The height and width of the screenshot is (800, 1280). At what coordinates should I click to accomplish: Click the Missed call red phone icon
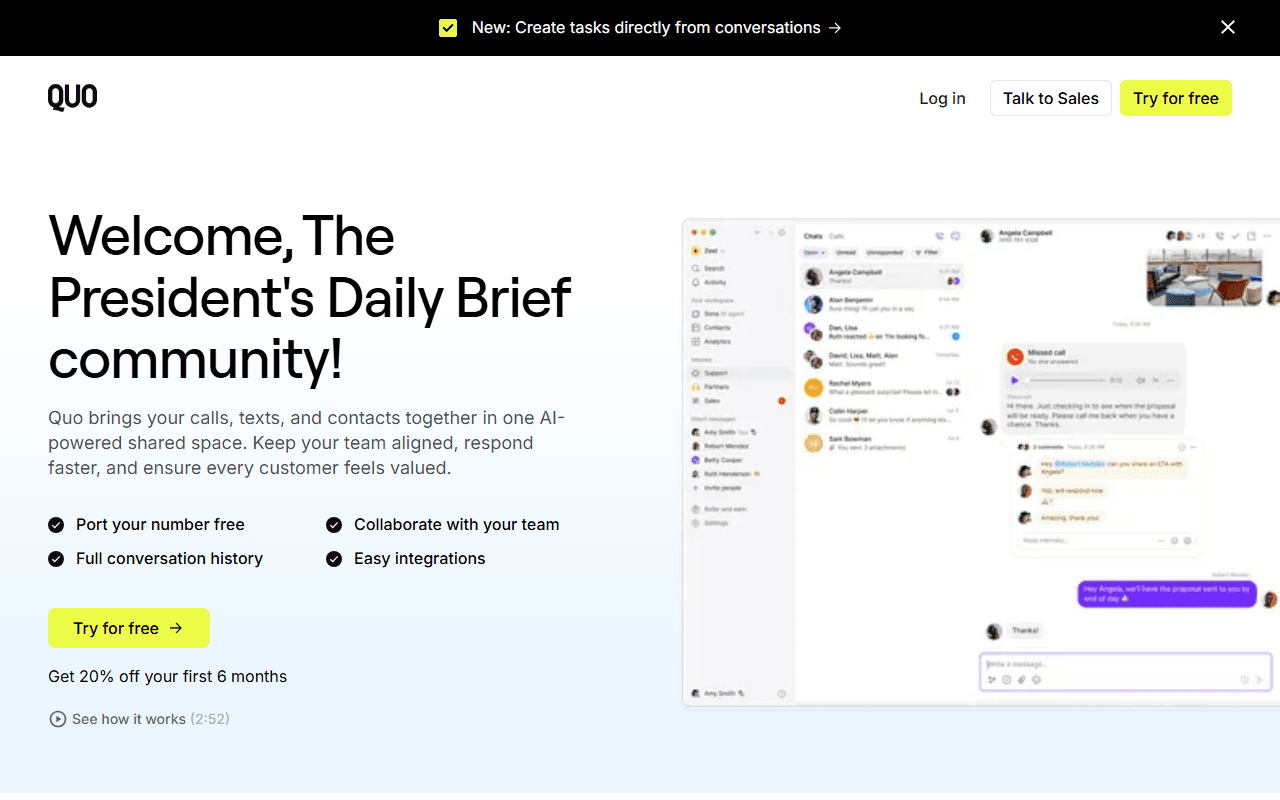[x=1016, y=356]
